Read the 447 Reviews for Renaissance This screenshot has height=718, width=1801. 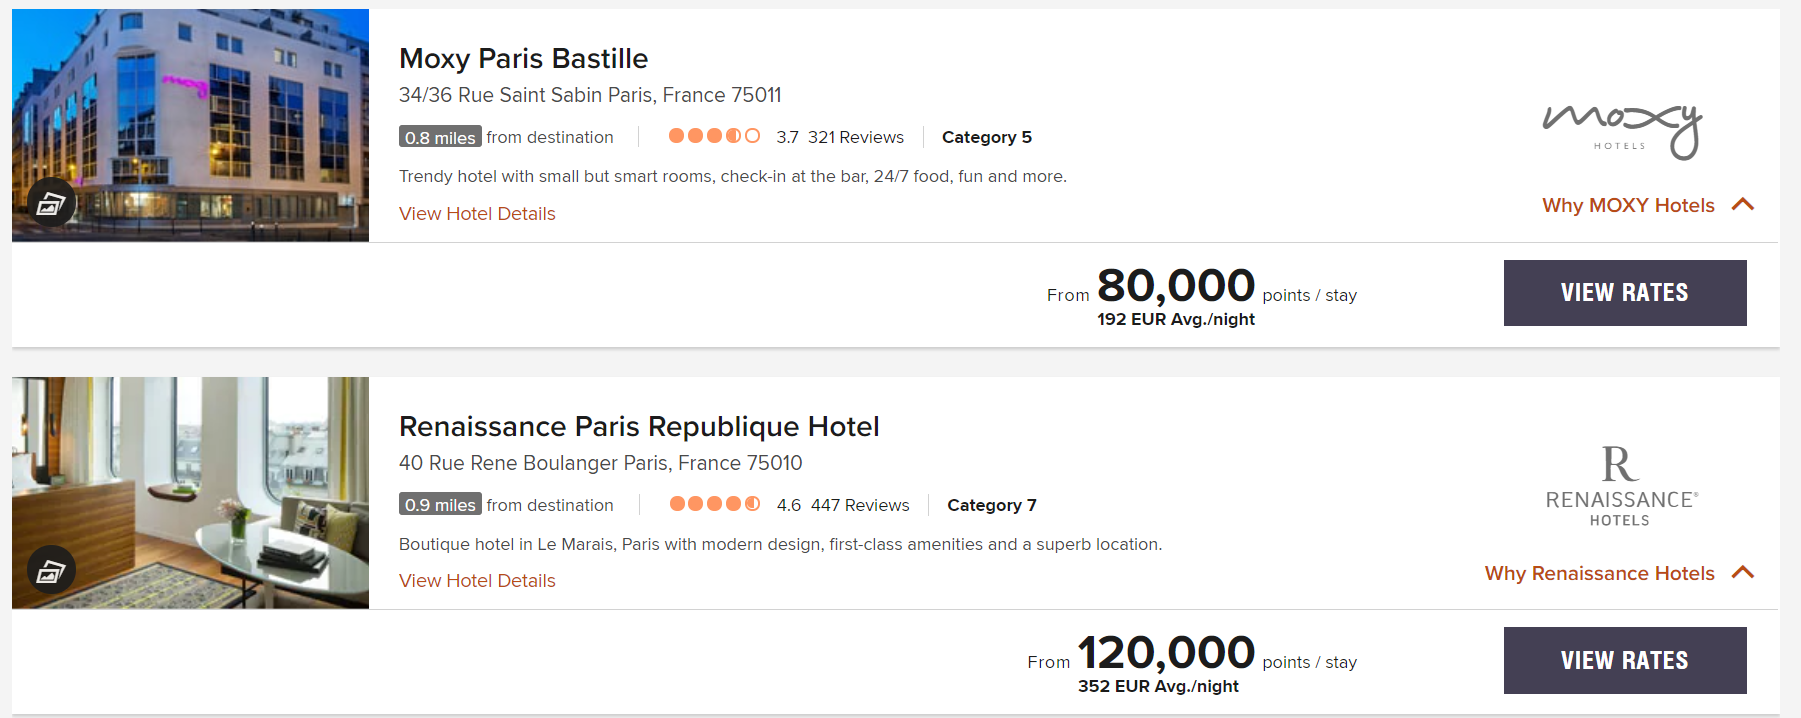860,505
